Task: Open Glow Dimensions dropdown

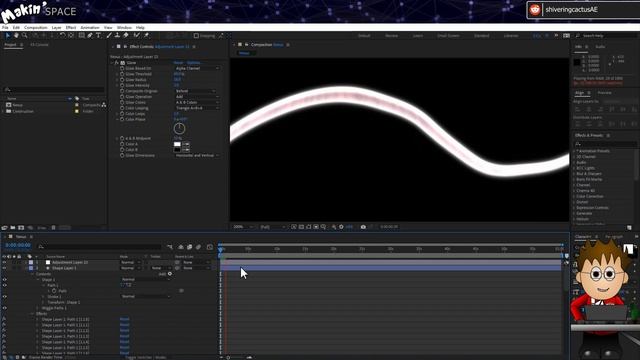Action: coord(197,156)
